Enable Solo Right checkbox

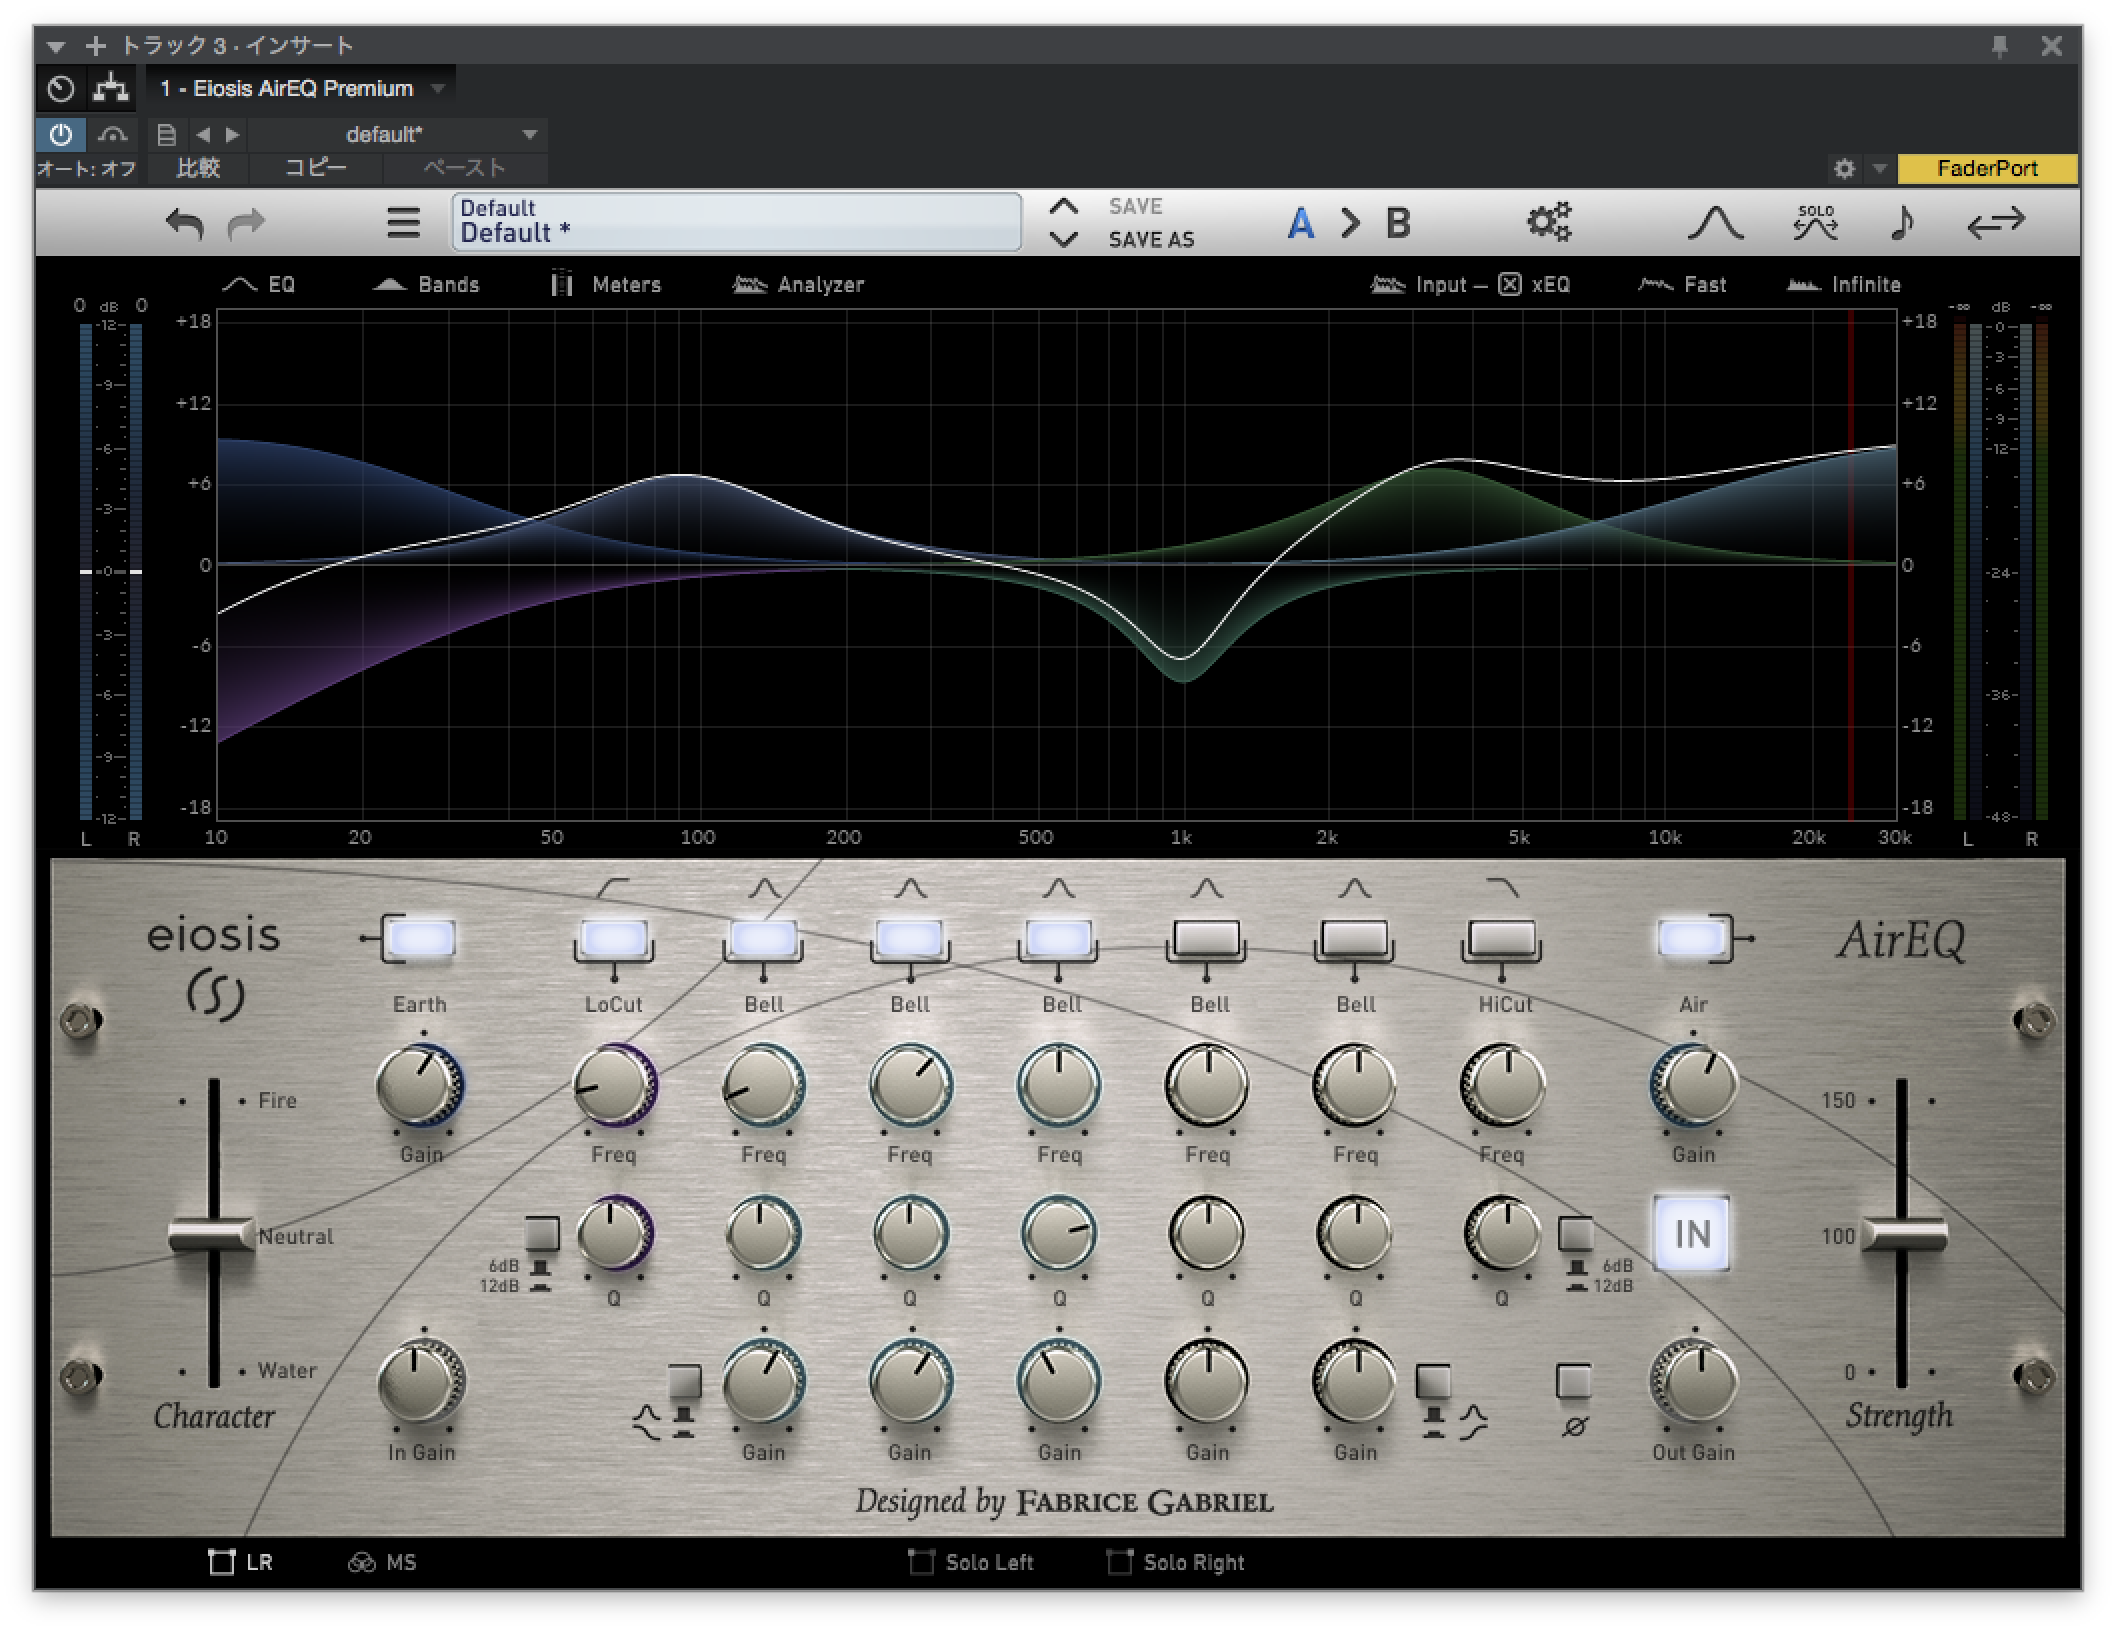1176,1562
